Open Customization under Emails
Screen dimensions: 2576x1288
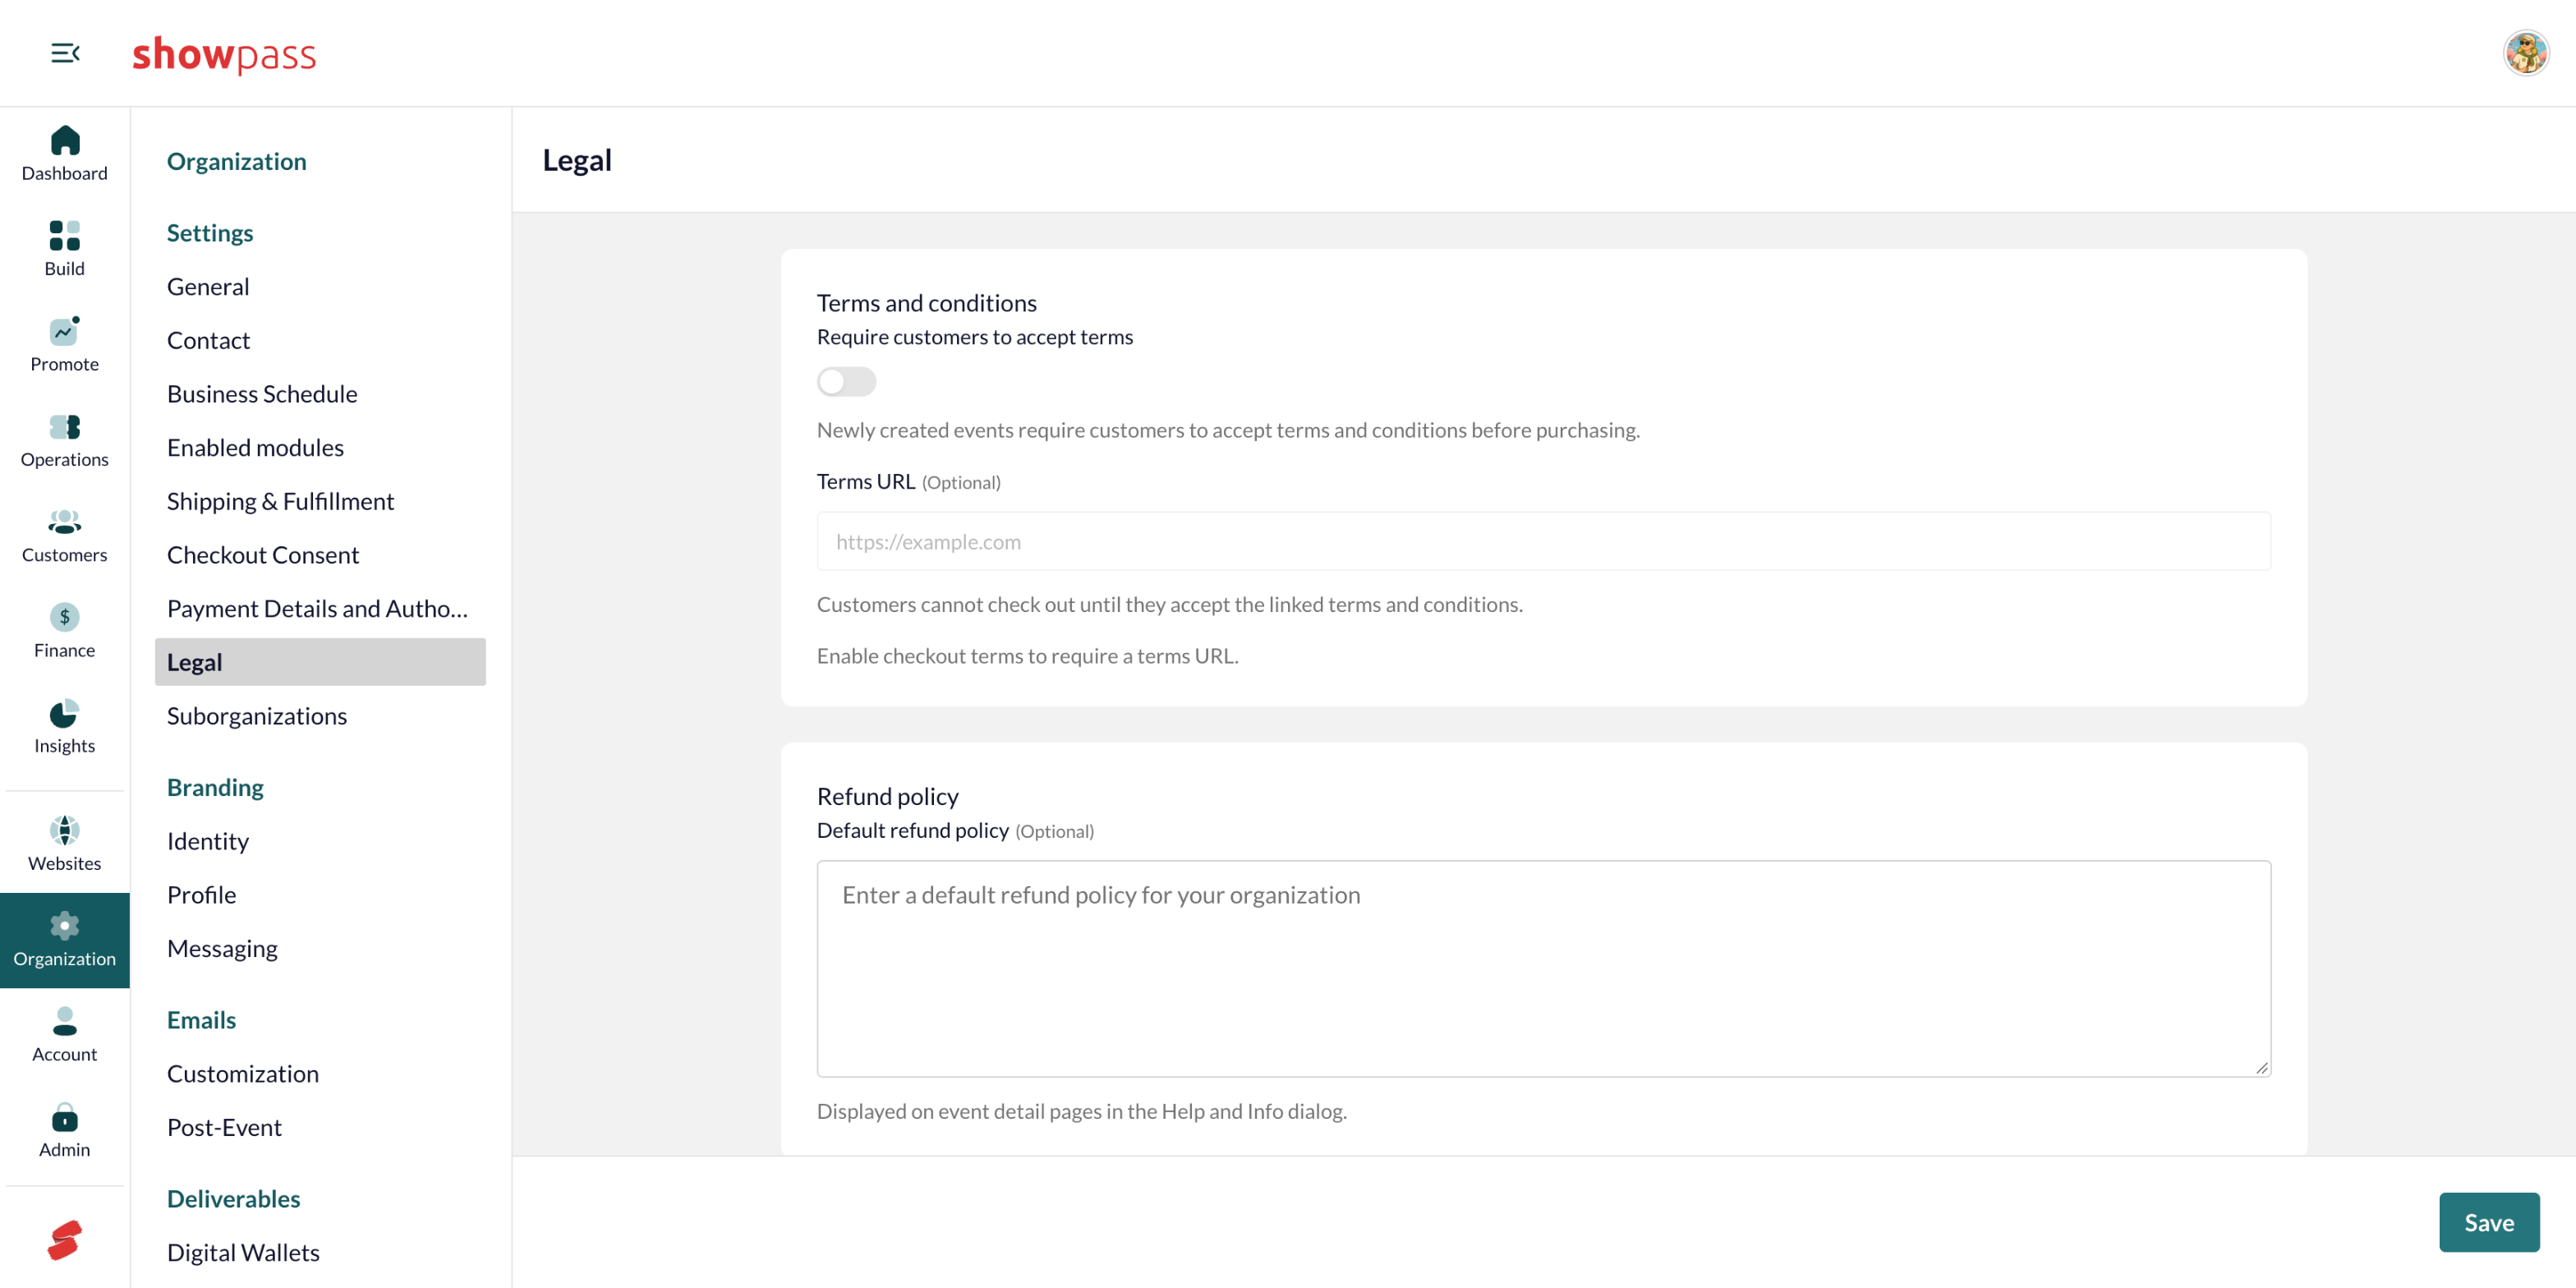click(x=243, y=1074)
